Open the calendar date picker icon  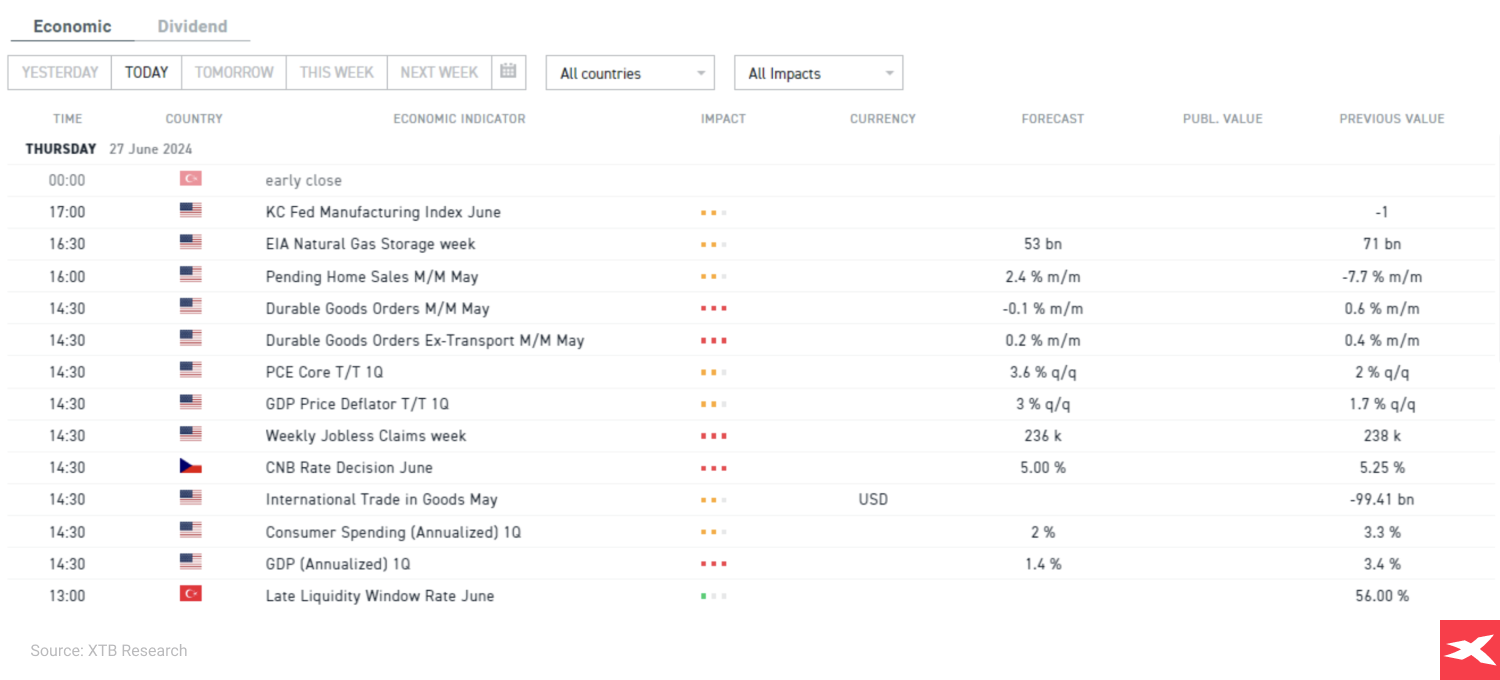(508, 72)
